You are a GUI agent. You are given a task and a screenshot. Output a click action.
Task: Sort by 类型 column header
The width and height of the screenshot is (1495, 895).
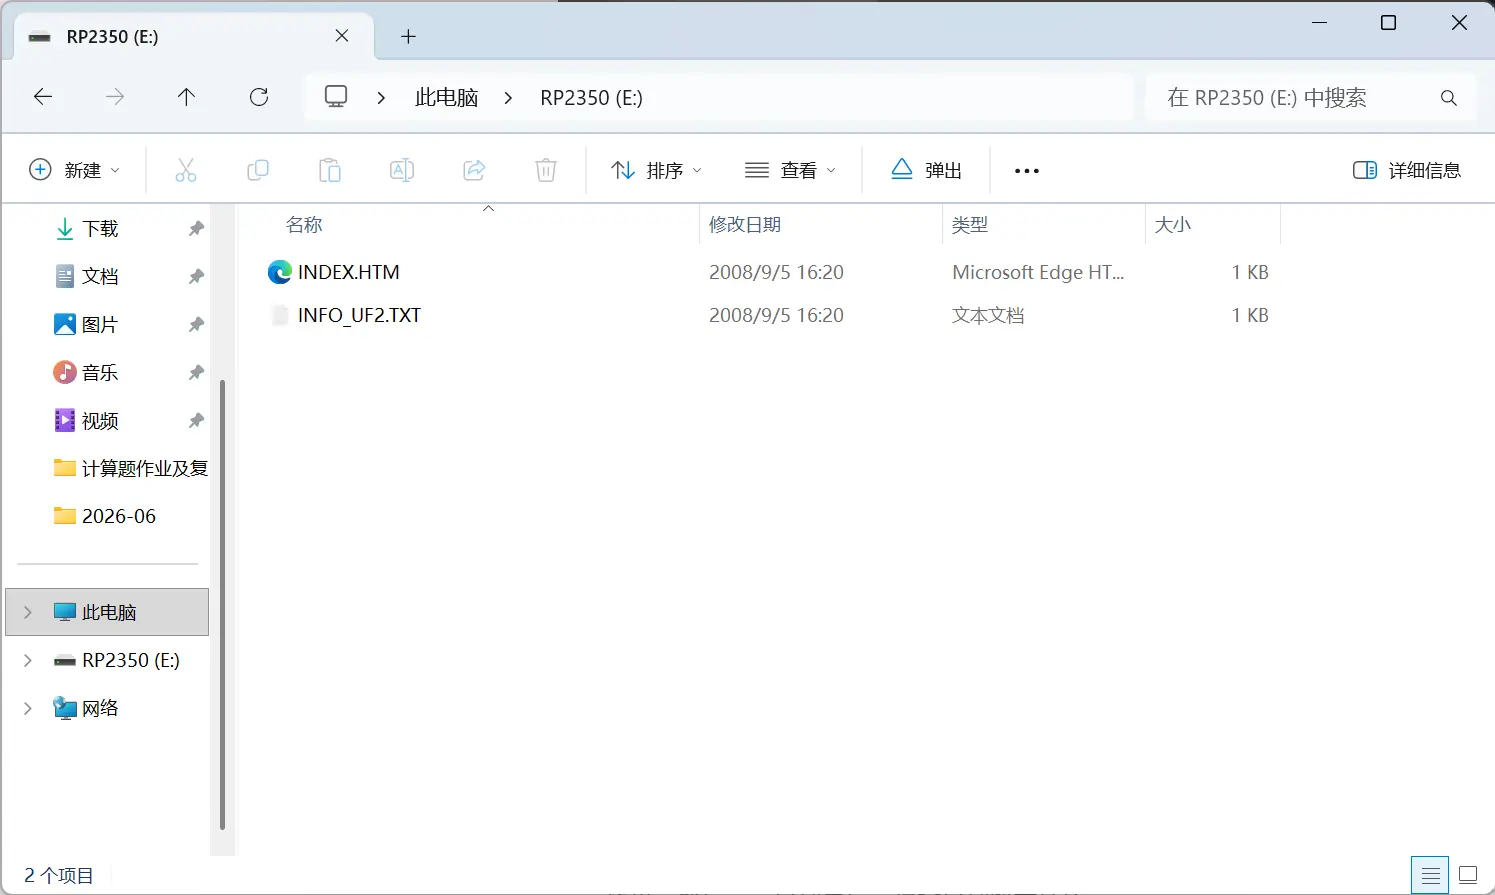click(x=970, y=225)
